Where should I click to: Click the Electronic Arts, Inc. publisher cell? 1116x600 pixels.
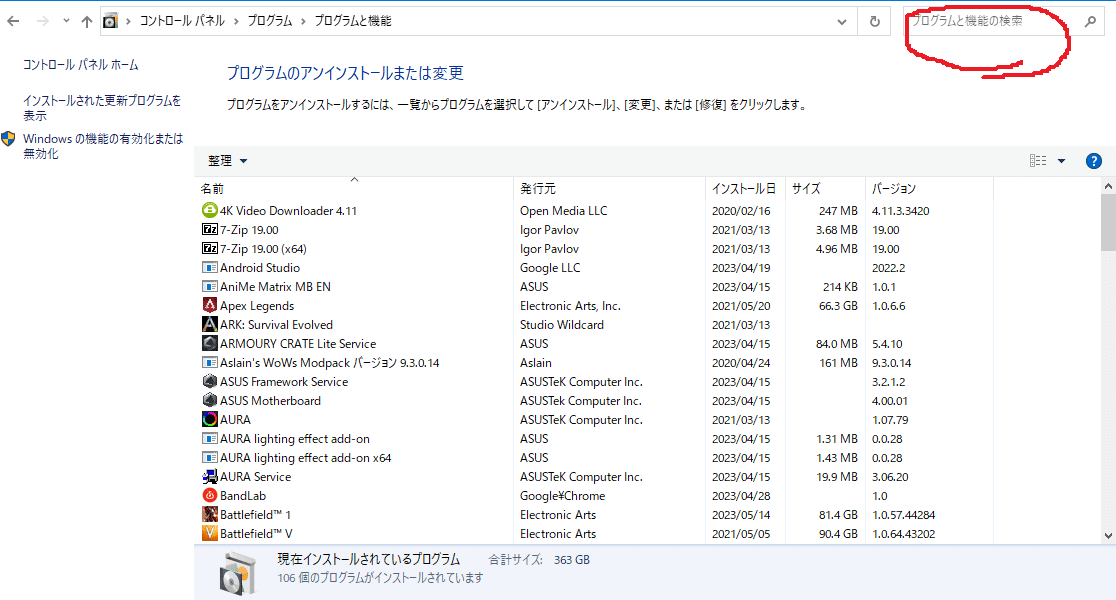tap(570, 305)
